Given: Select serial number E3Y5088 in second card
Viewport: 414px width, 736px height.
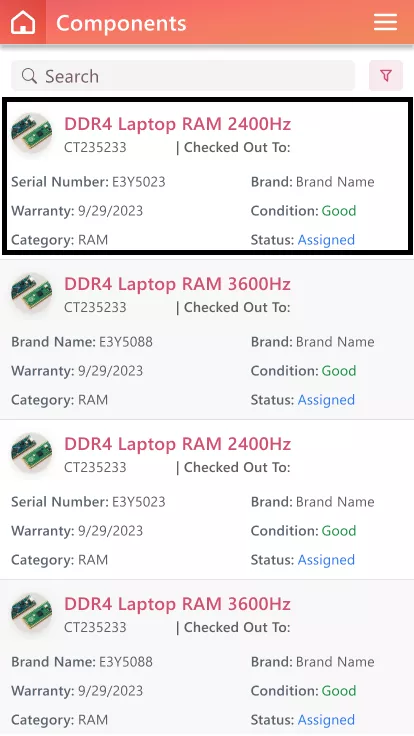Looking at the screenshot, I should [126, 342].
